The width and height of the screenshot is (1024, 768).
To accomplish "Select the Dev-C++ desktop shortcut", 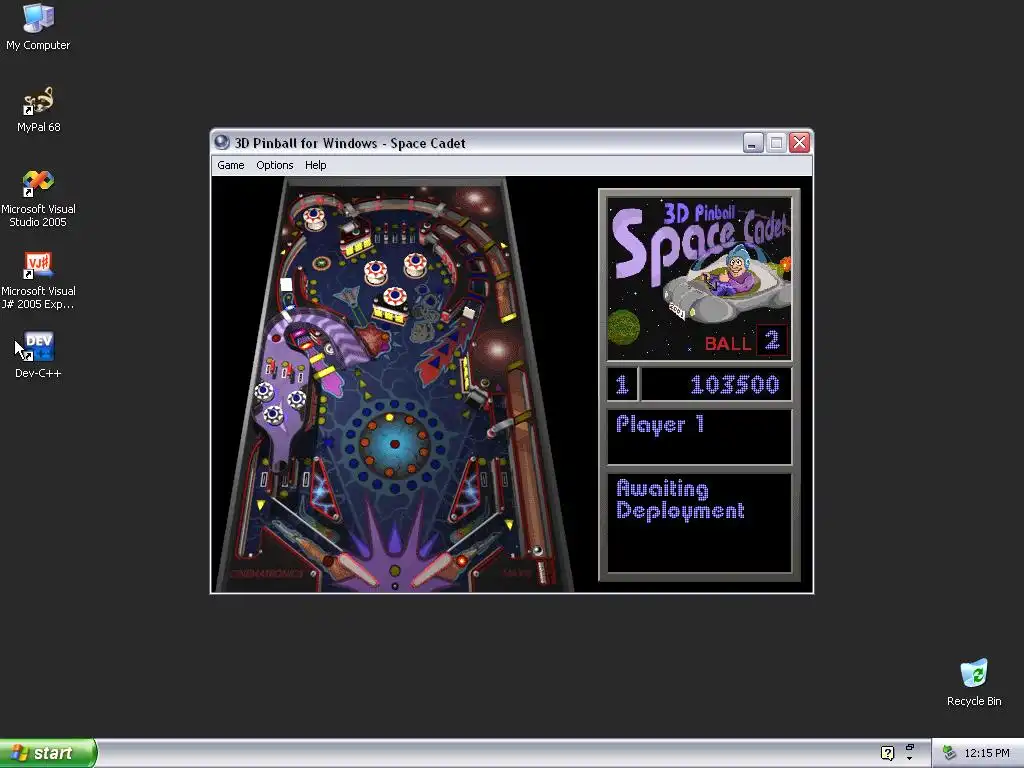I will click(x=38, y=355).
